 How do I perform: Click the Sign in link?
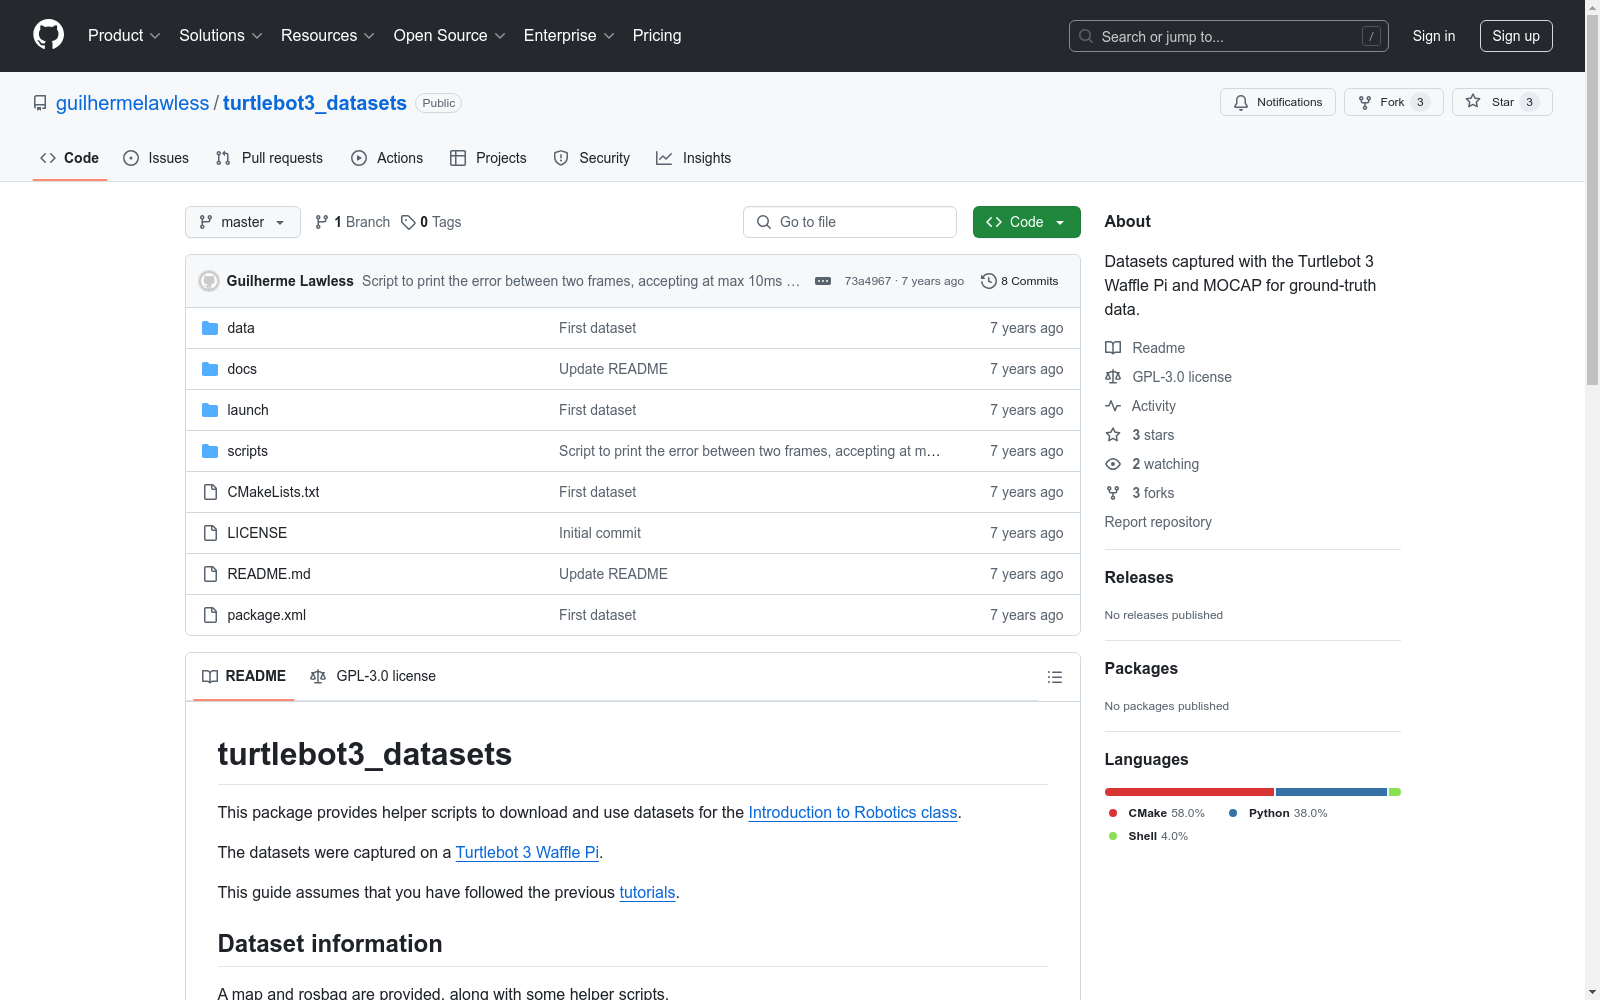[x=1434, y=36]
